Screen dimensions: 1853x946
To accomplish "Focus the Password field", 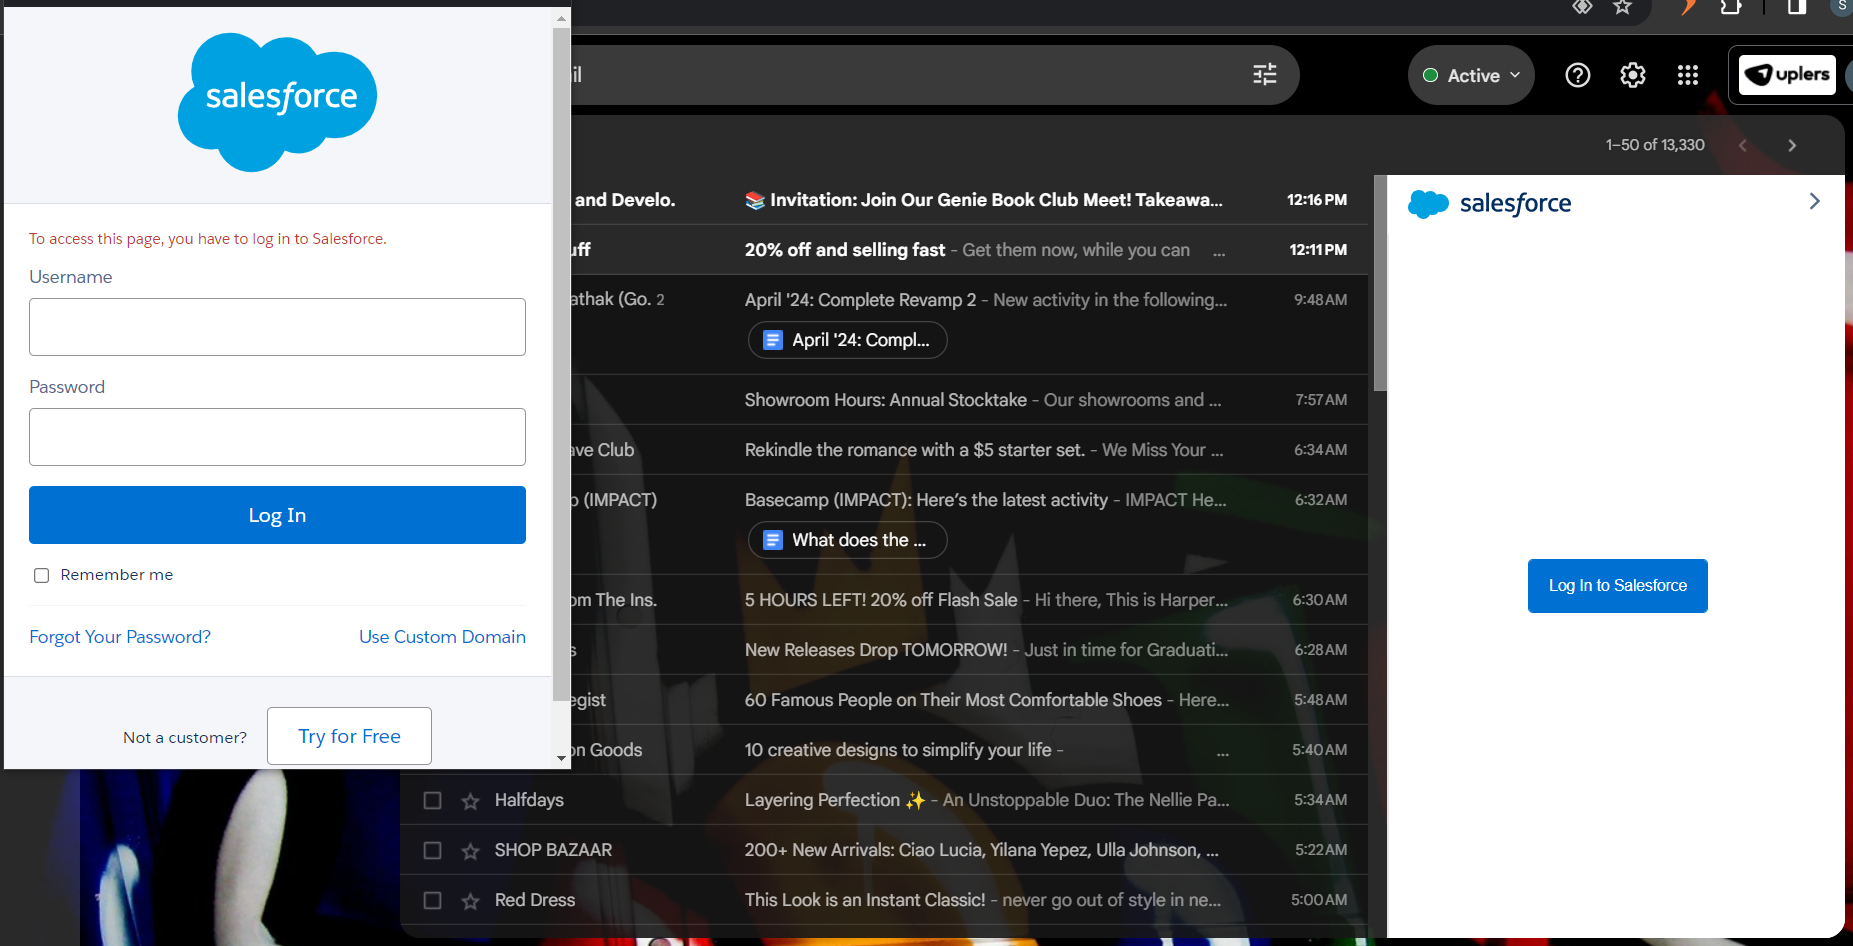I will (277, 437).
